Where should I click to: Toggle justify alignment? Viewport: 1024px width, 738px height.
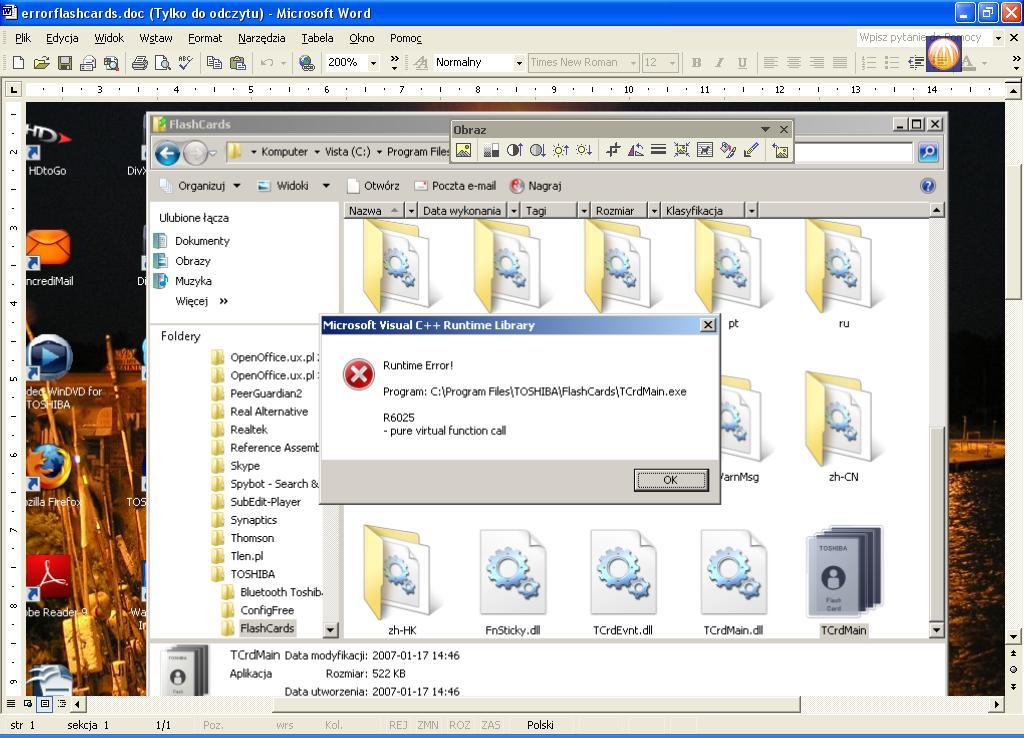point(840,63)
